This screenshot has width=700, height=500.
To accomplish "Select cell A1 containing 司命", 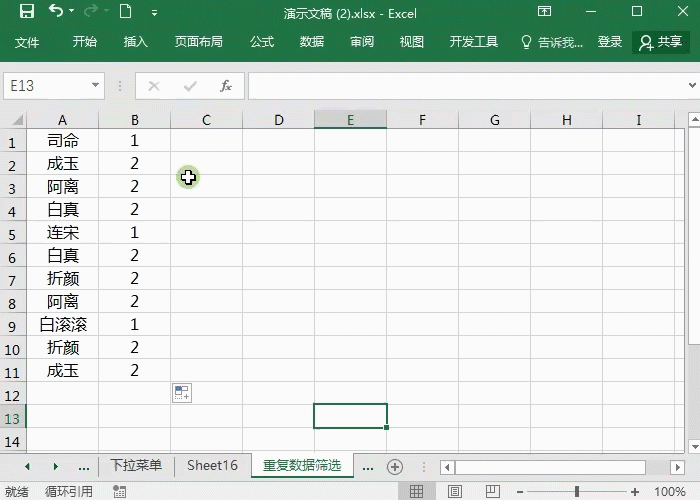I will click(62, 141).
